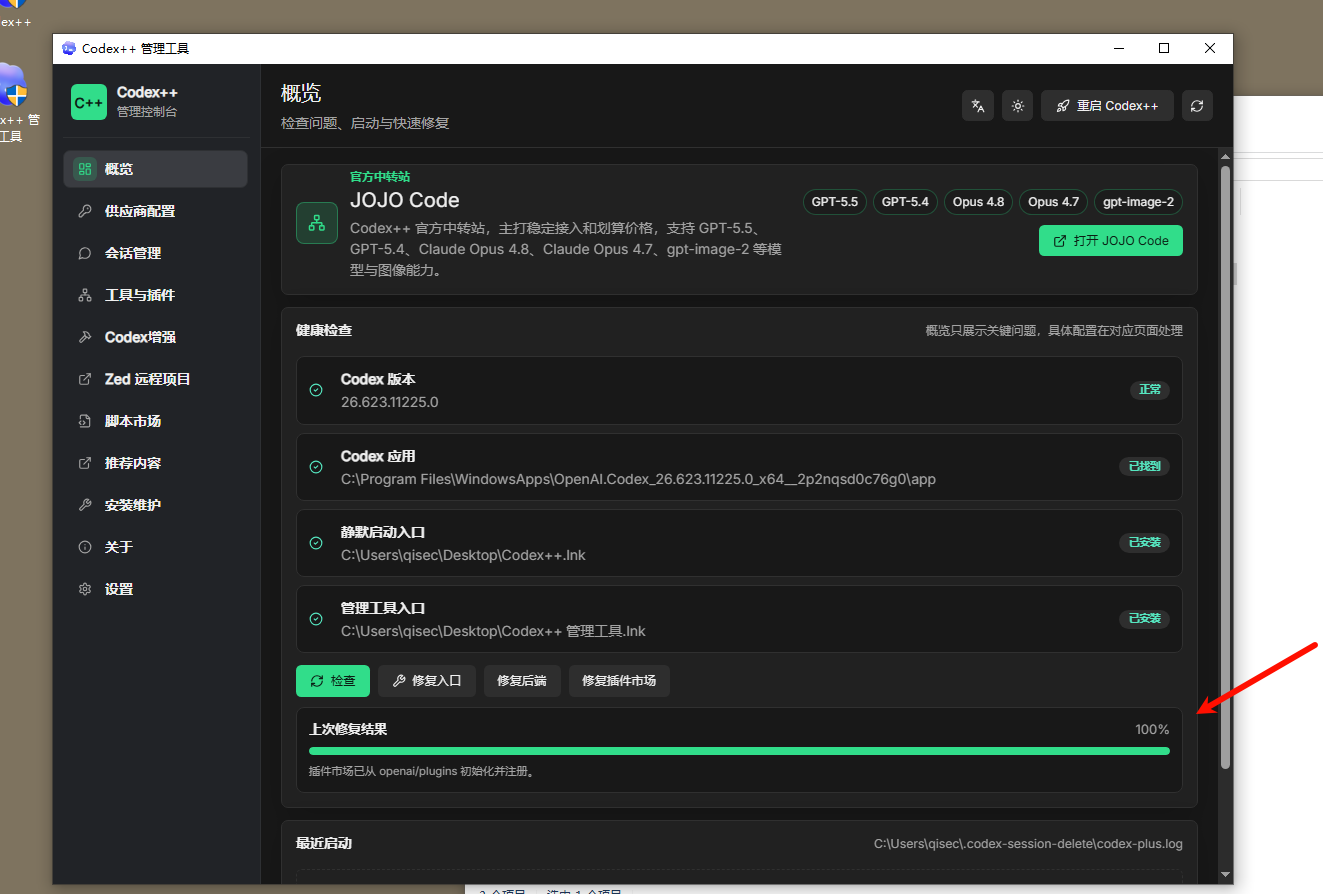Click the JOJO Code network icon
This screenshot has width=1323, height=894.
point(317,223)
